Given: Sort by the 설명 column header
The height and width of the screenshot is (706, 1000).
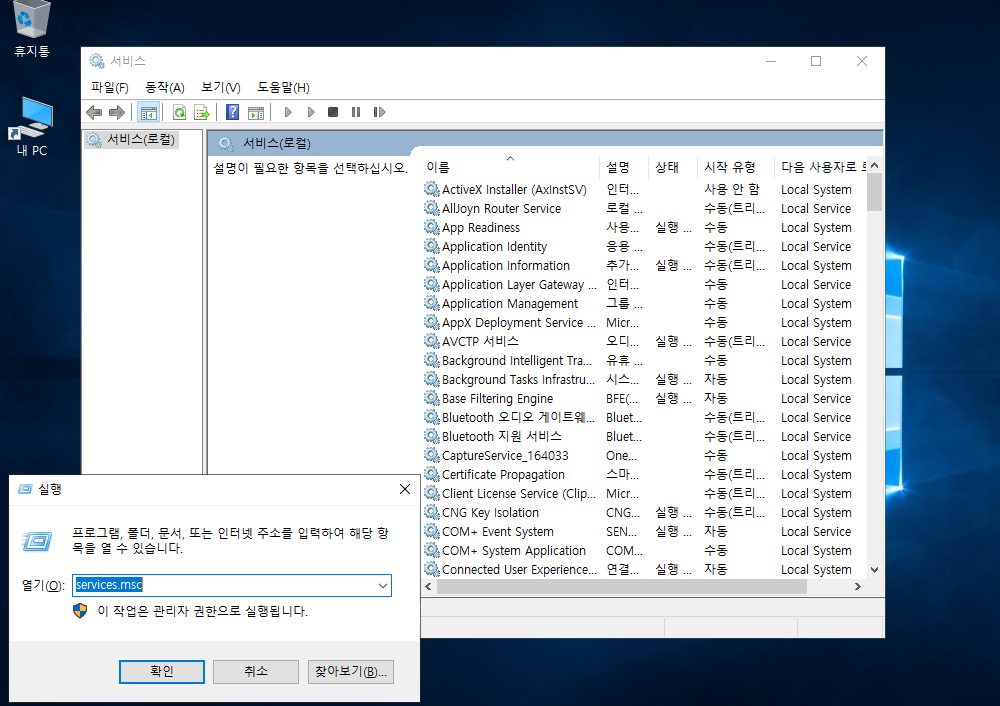Looking at the screenshot, I should click(x=624, y=167).
